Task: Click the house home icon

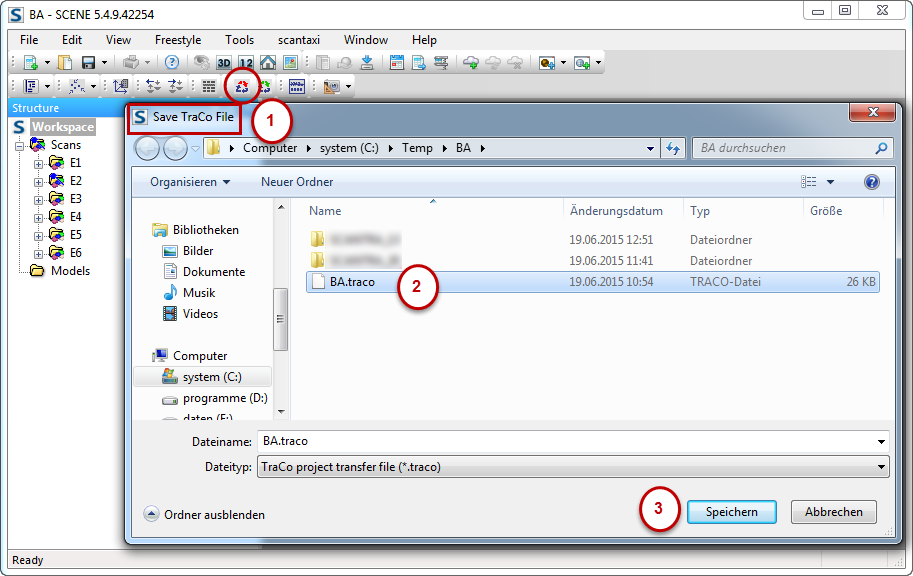Action: (268, 62)
